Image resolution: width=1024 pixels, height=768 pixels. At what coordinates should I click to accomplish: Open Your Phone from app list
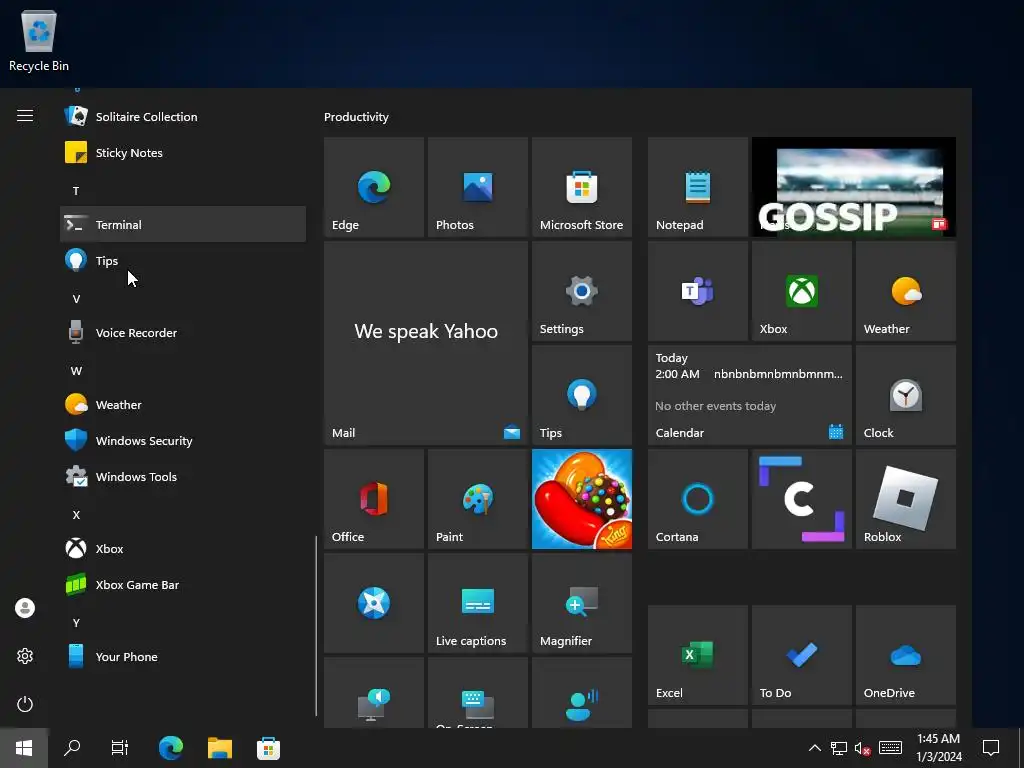183,657
